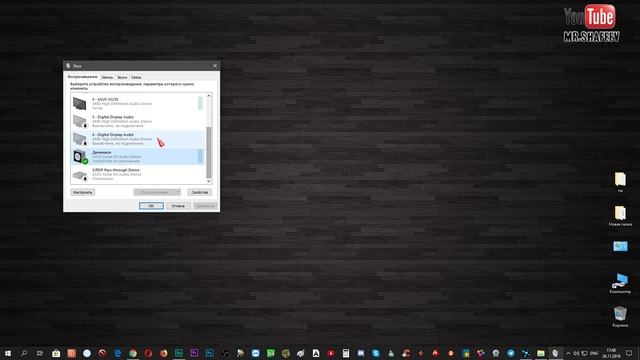The width and height of the screenshot is (640, 360).
Task: Open taskbar Search magnifier
Action: point(24,353)
